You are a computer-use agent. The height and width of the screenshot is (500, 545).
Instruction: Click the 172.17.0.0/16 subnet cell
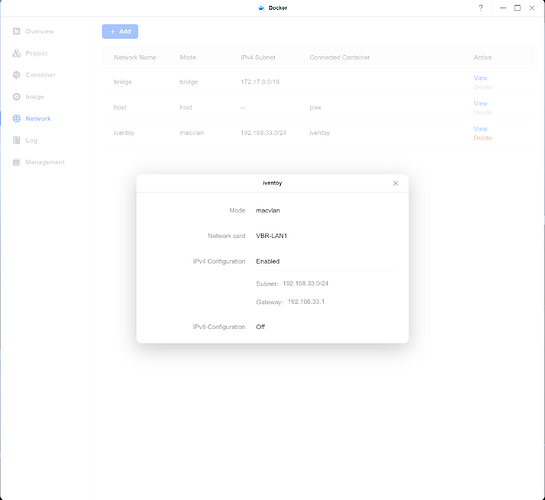coord(260,82)
